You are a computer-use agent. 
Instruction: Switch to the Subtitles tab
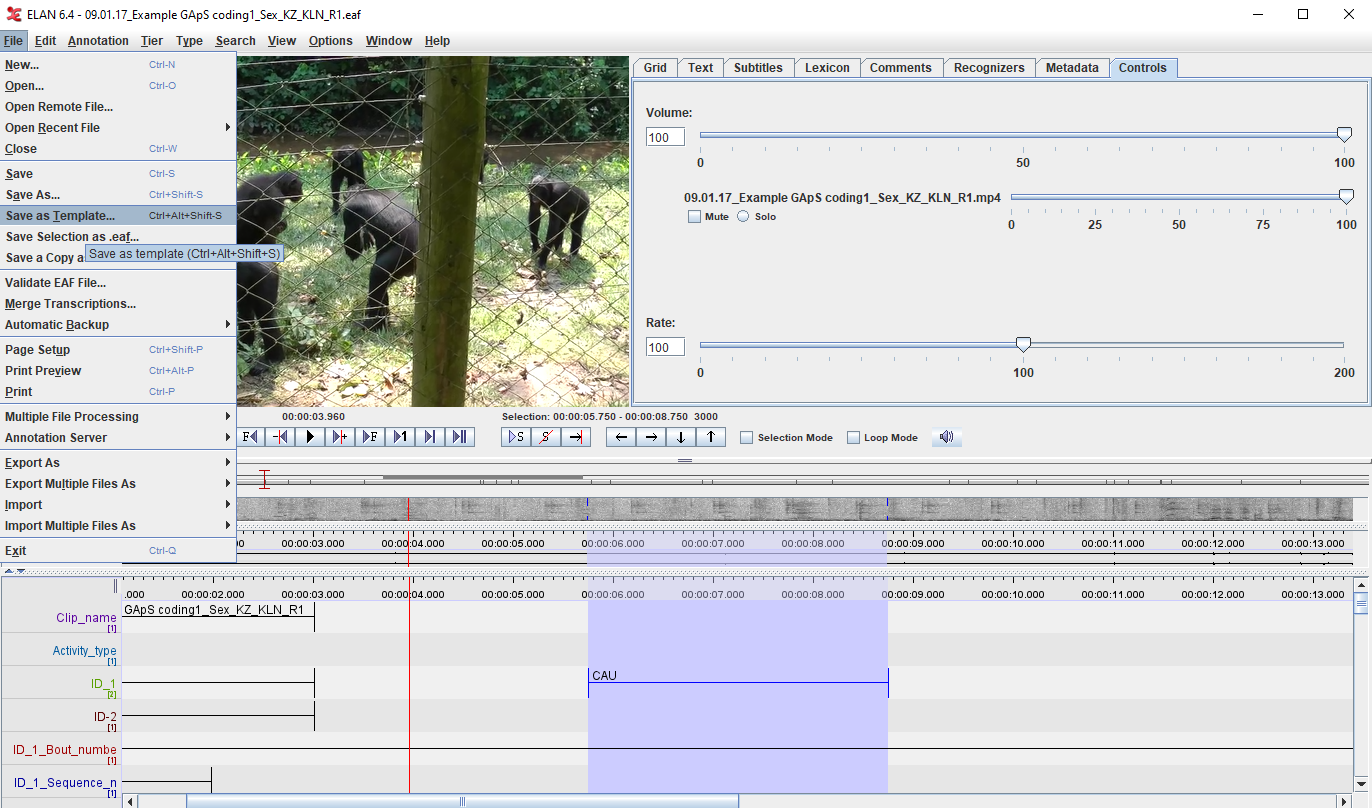click(x=758, y=68)
